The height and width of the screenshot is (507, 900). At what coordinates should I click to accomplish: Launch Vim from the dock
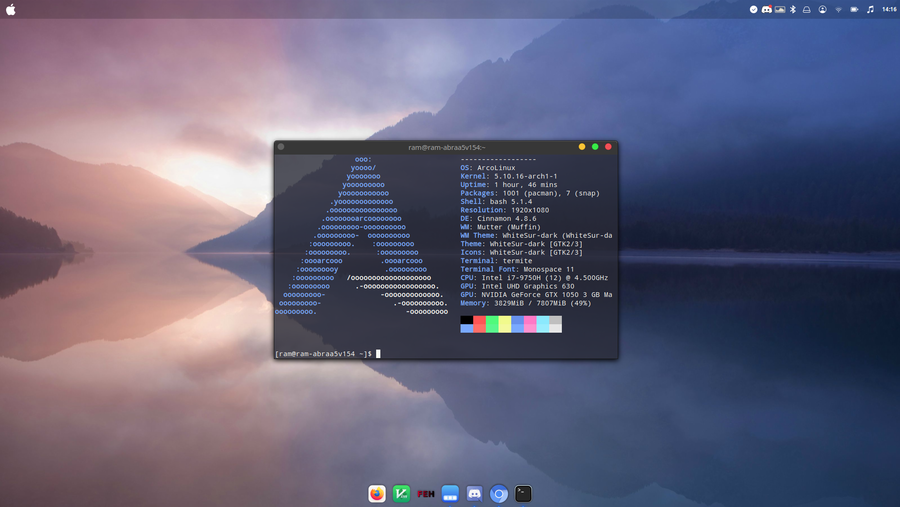pos(401,494)
